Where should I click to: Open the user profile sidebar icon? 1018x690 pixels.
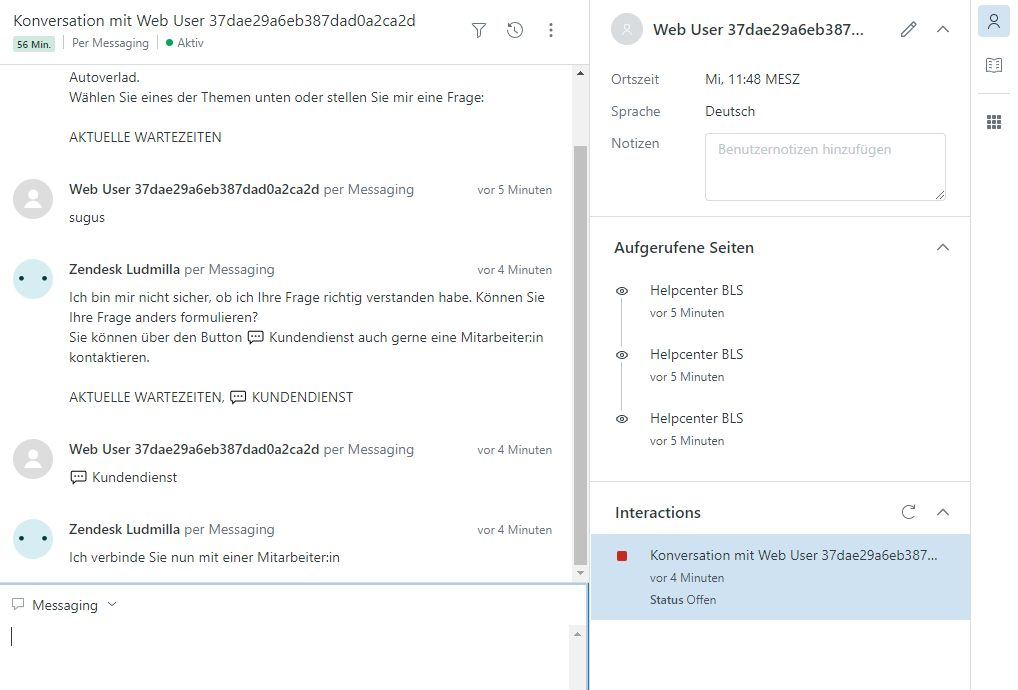coord(993,21)
